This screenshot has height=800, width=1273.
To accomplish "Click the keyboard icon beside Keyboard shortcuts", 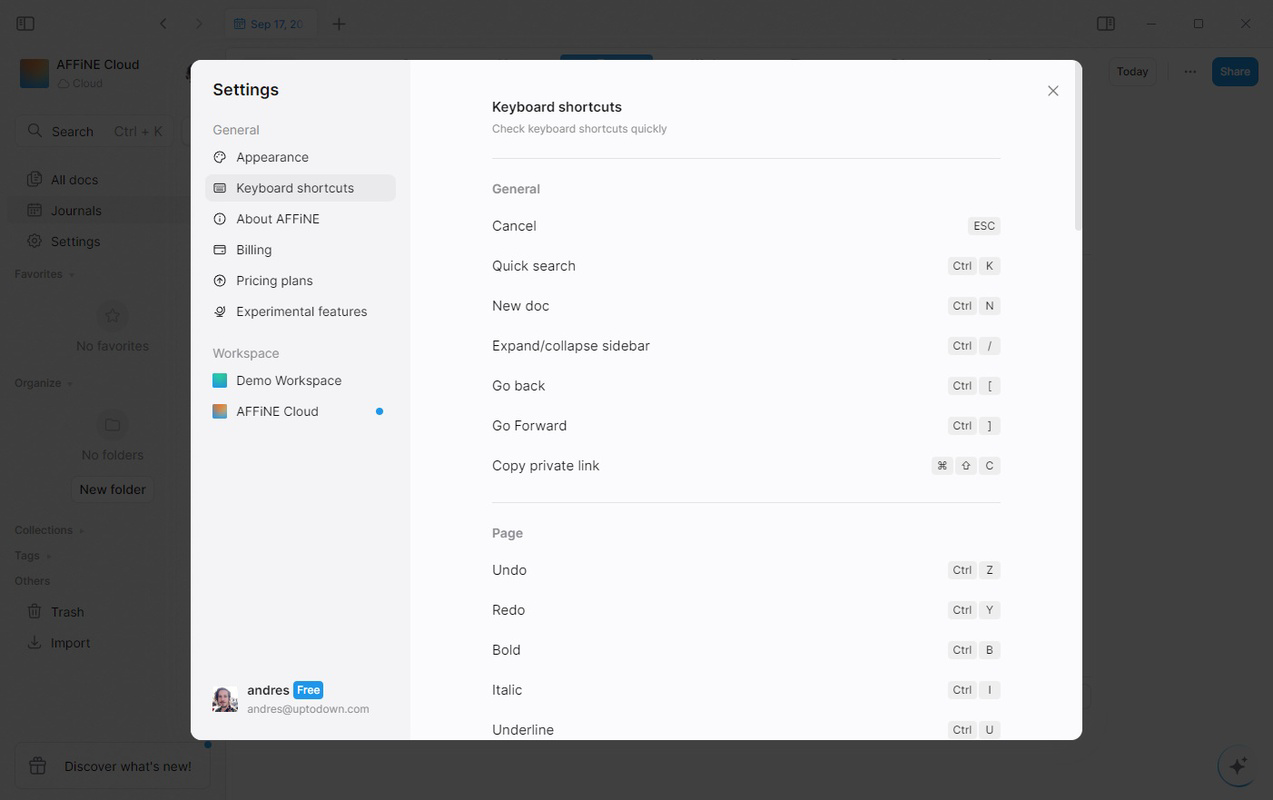I will pyautogui.click(x=220, y=188).
